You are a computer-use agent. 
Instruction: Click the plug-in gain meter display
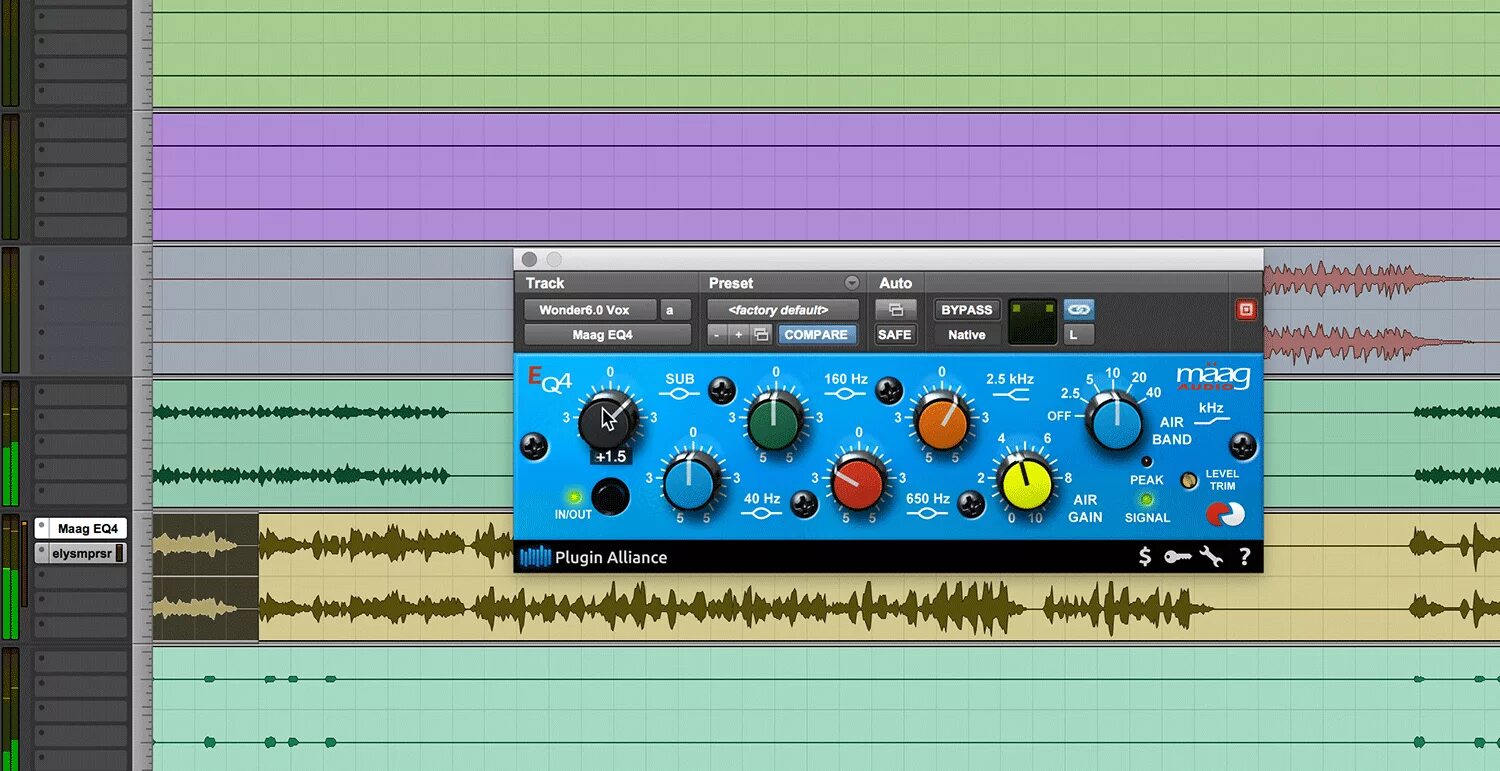pyautogui.click(x=1032, y=322)
